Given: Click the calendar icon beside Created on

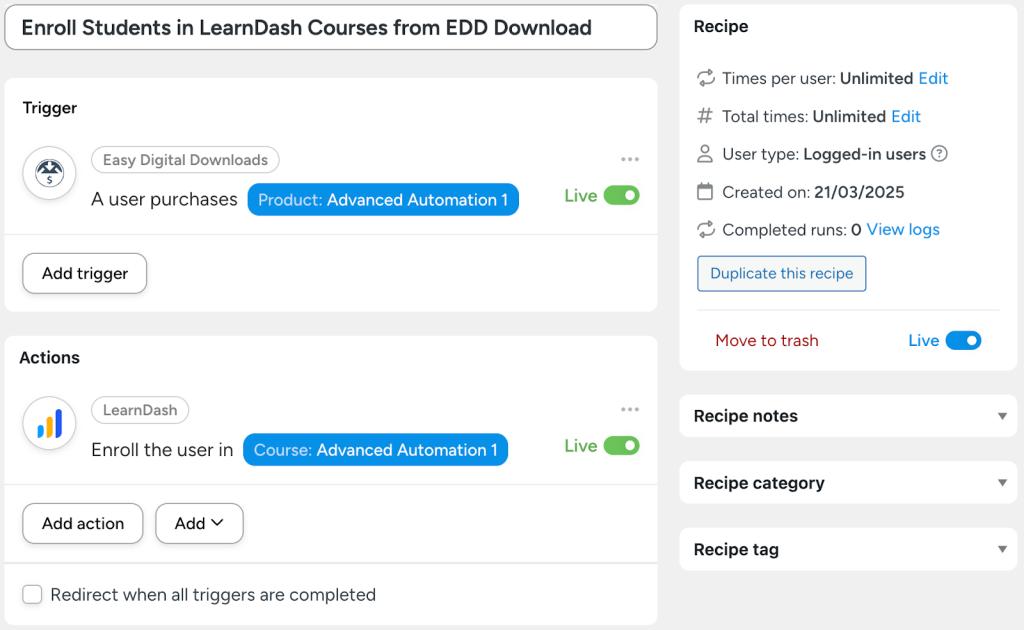Looking at the screenshot, I should click(x=706, y=191).
